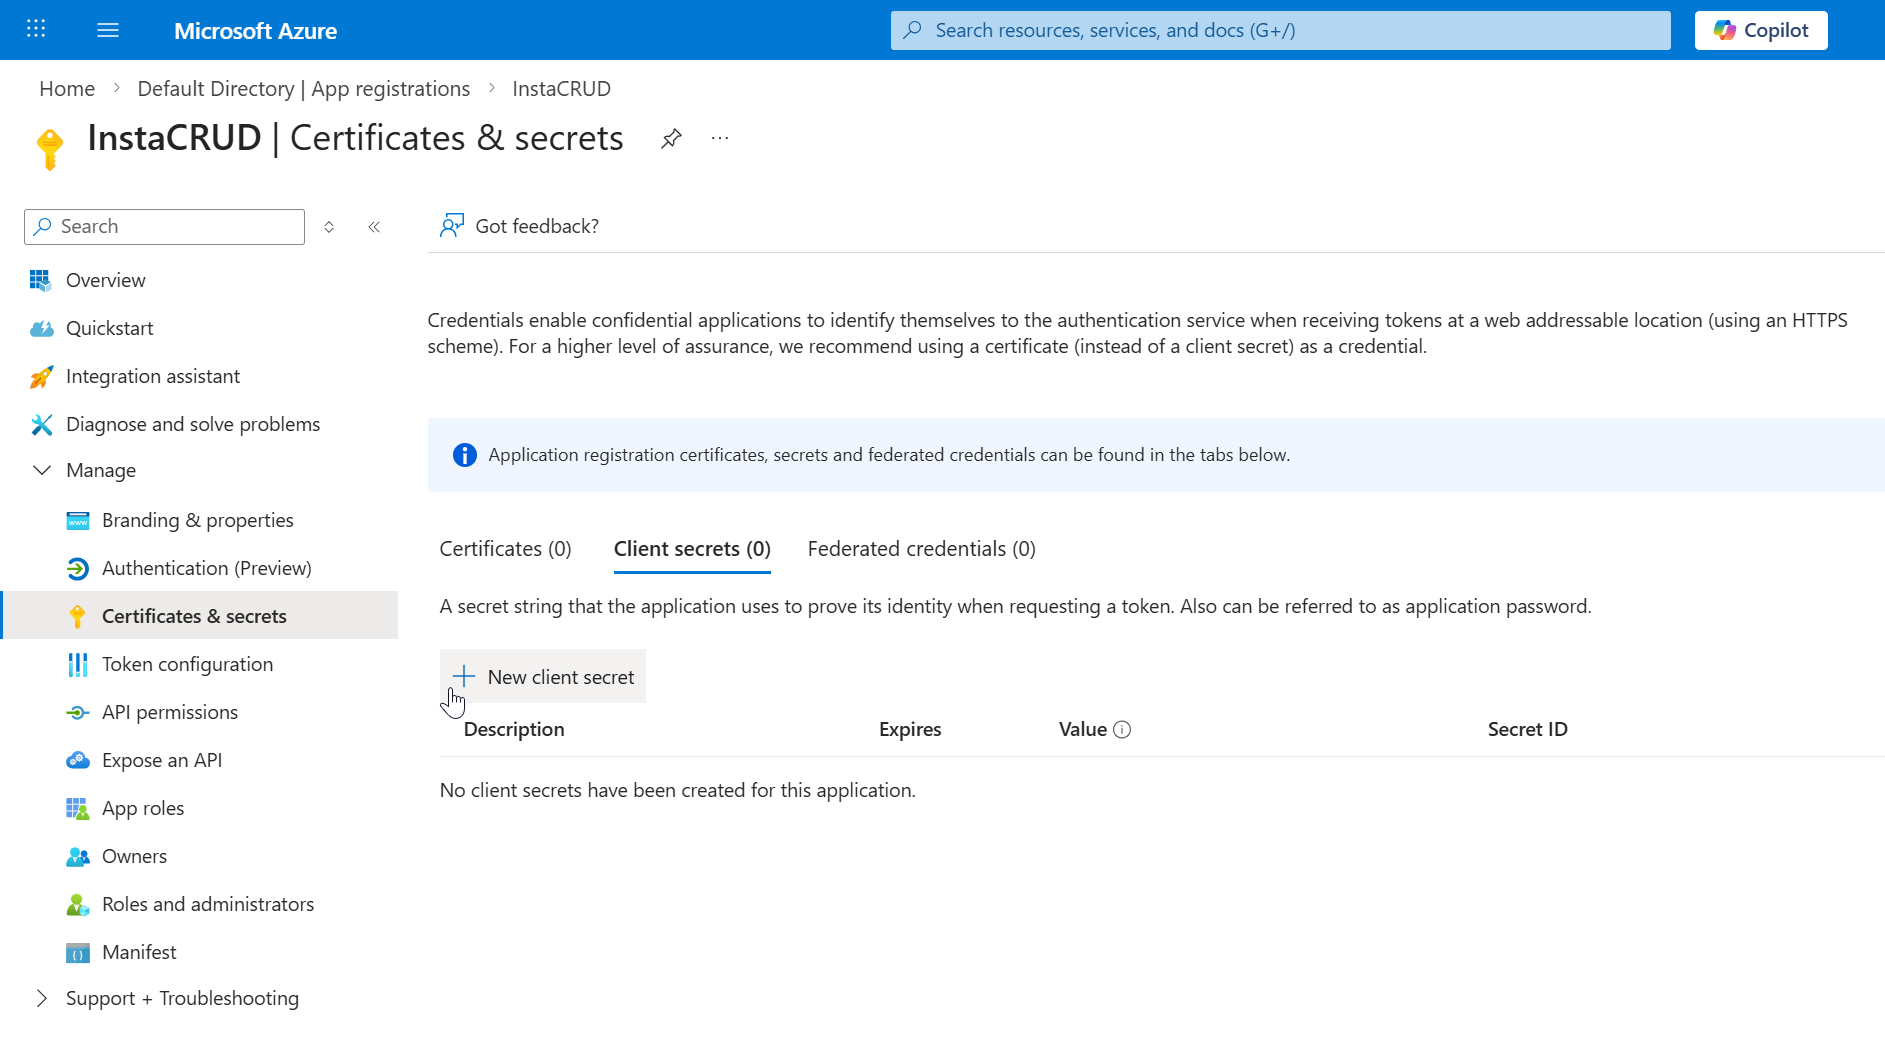Open the Microsoft 365 app launcher grid
The height and width of the screenshot is (1047, 1885).
[36, 29]
